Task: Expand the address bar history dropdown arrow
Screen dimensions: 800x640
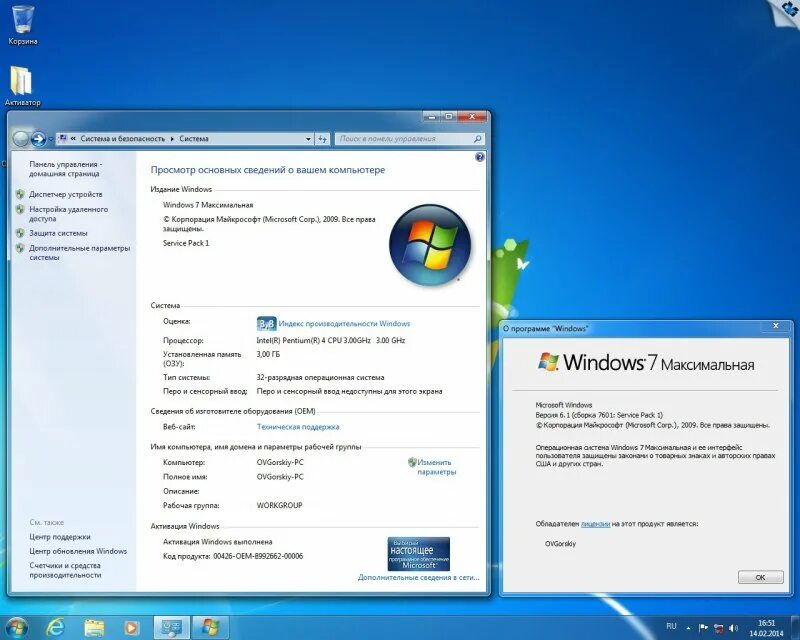Action: 308,139
